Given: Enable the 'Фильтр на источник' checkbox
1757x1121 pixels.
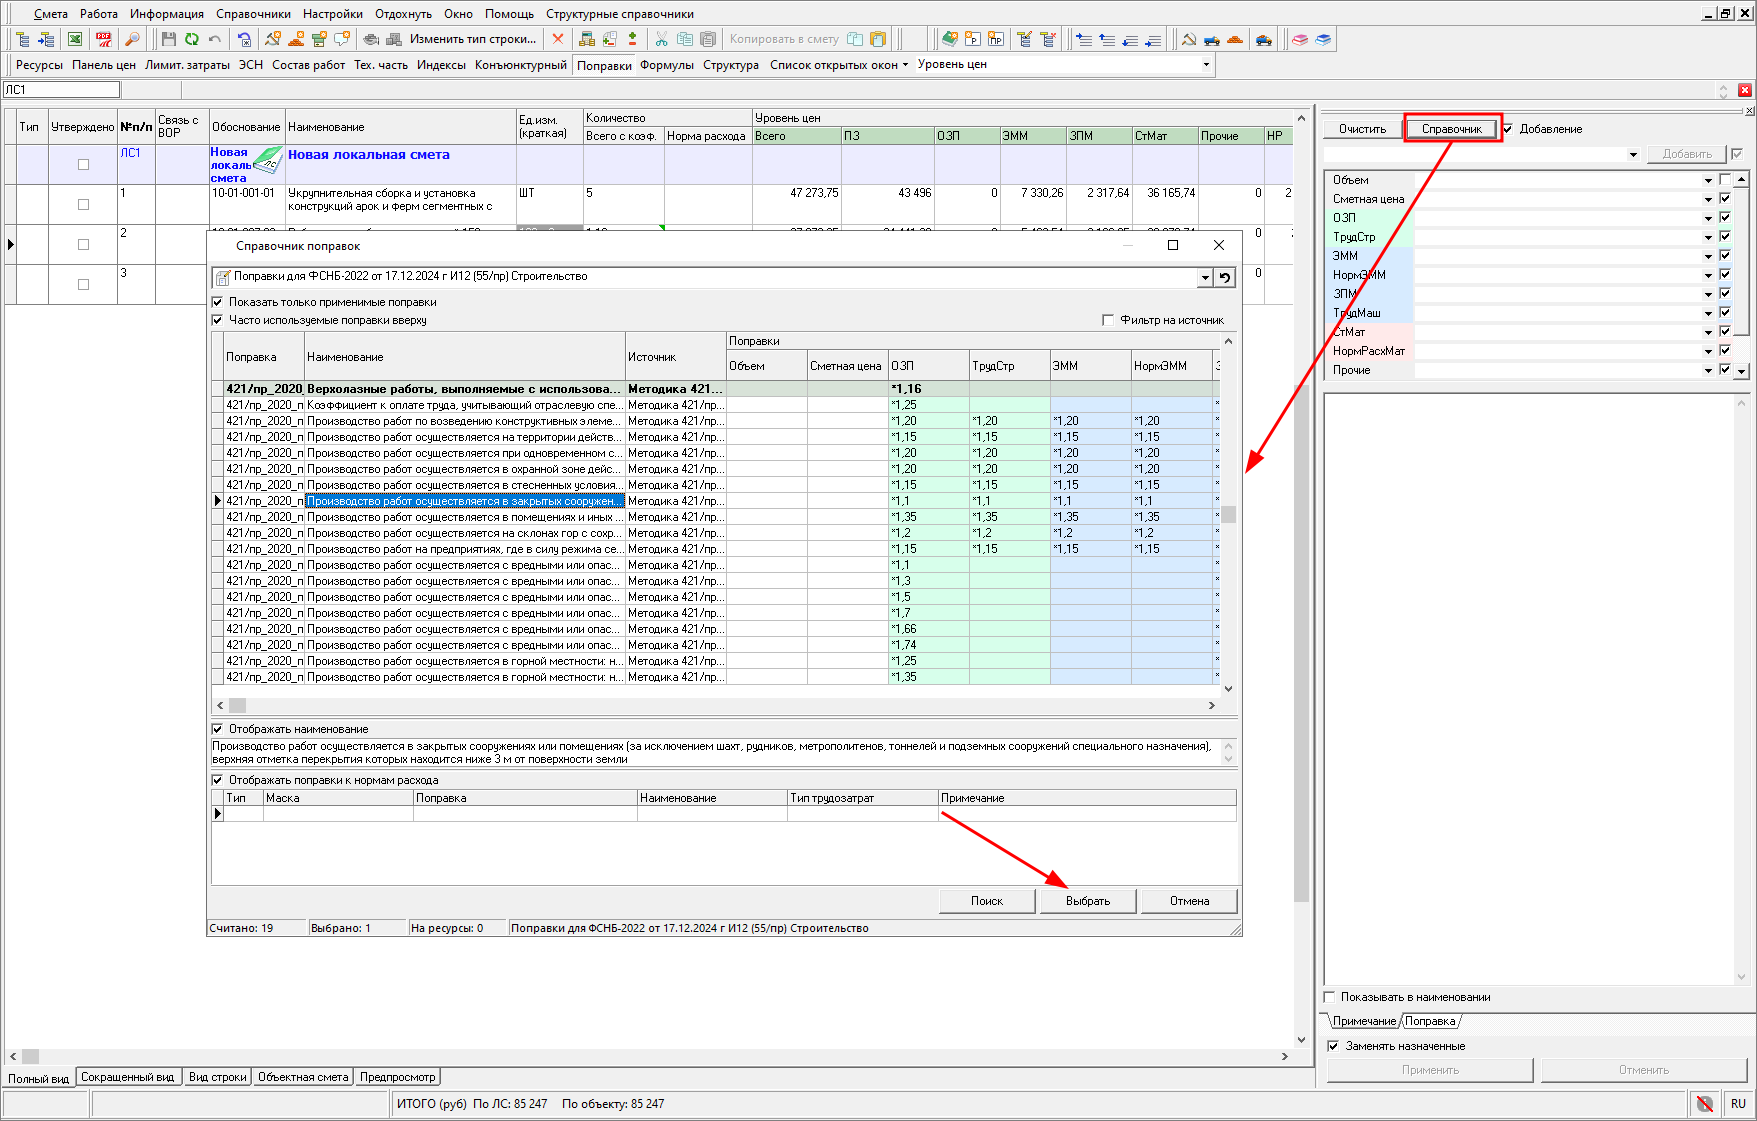Looking at the screenshot, I should [x=1108, y=320].
